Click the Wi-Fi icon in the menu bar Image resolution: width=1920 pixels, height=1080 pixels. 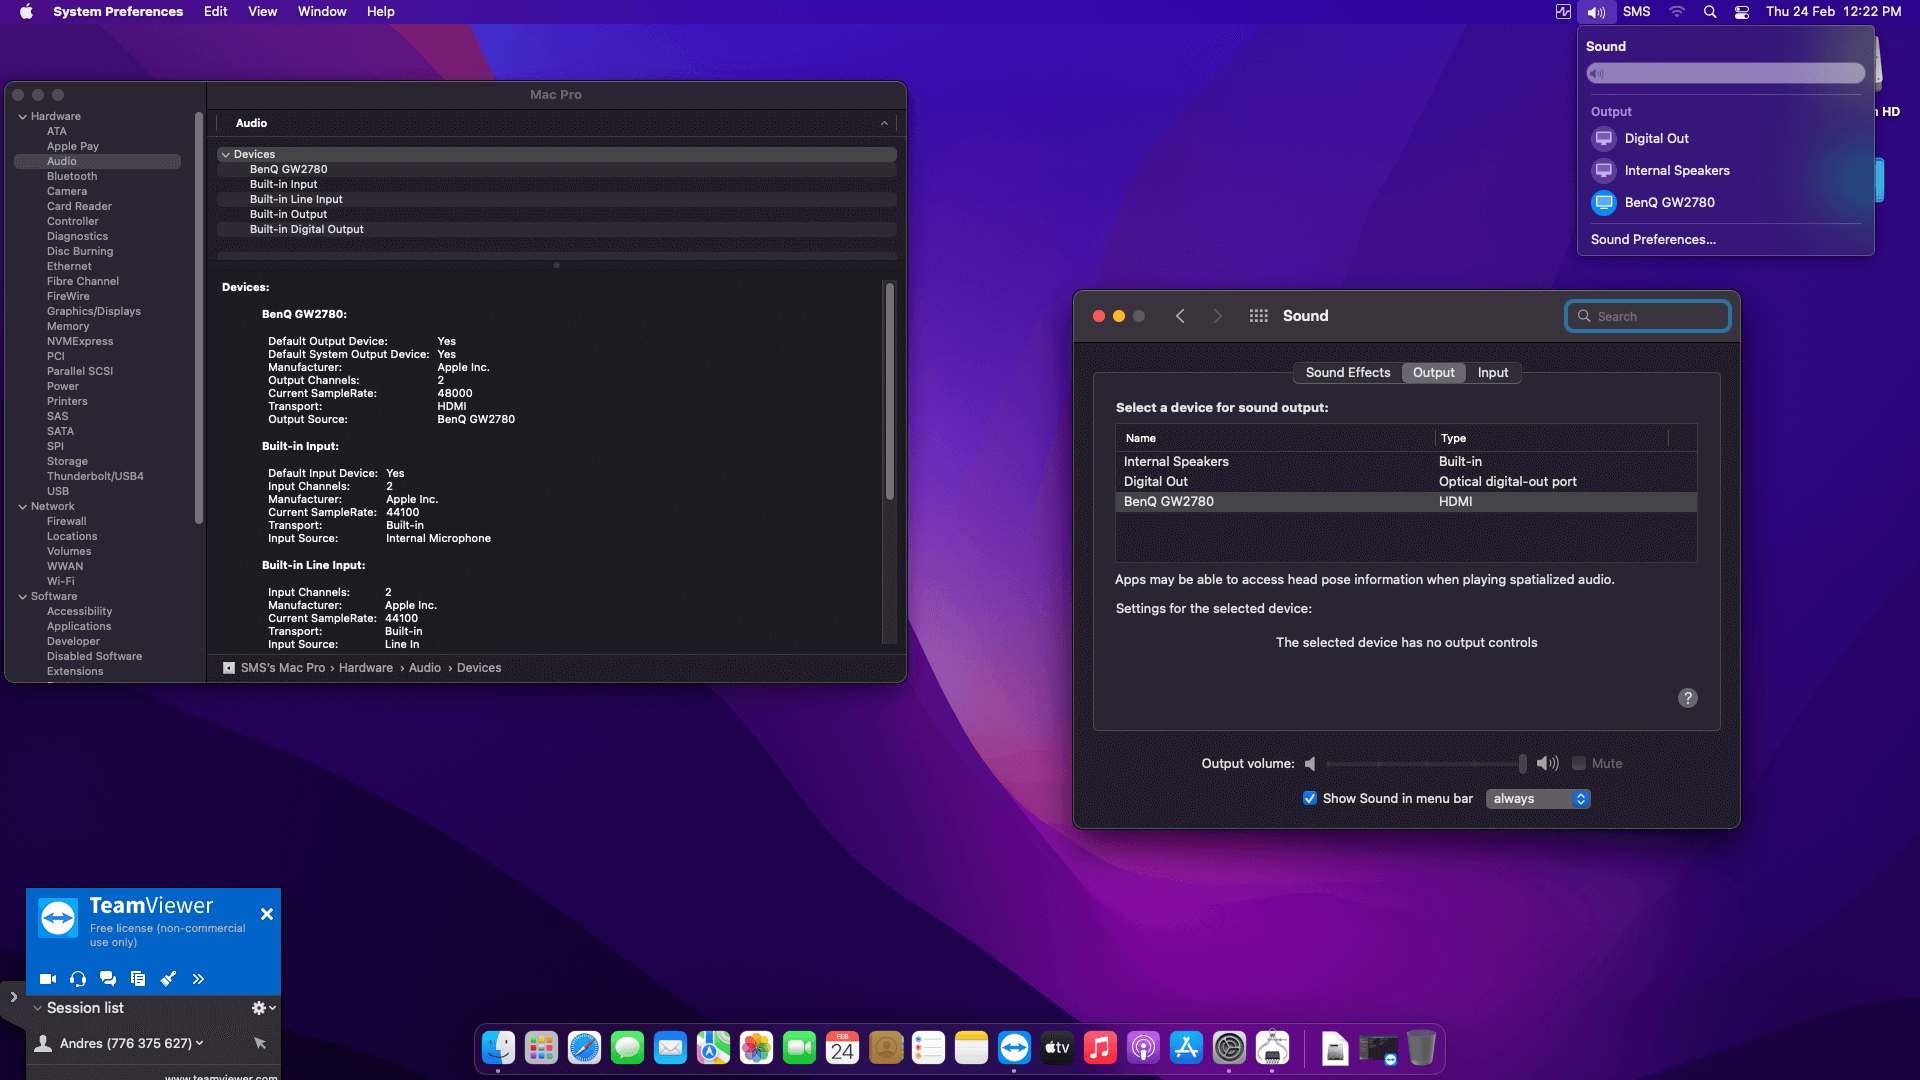pos(1677,12)
